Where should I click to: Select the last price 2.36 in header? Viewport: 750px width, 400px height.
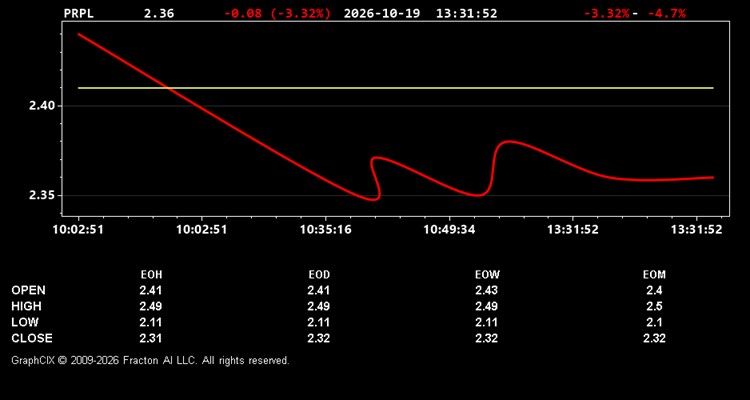[x=159, y=13]
